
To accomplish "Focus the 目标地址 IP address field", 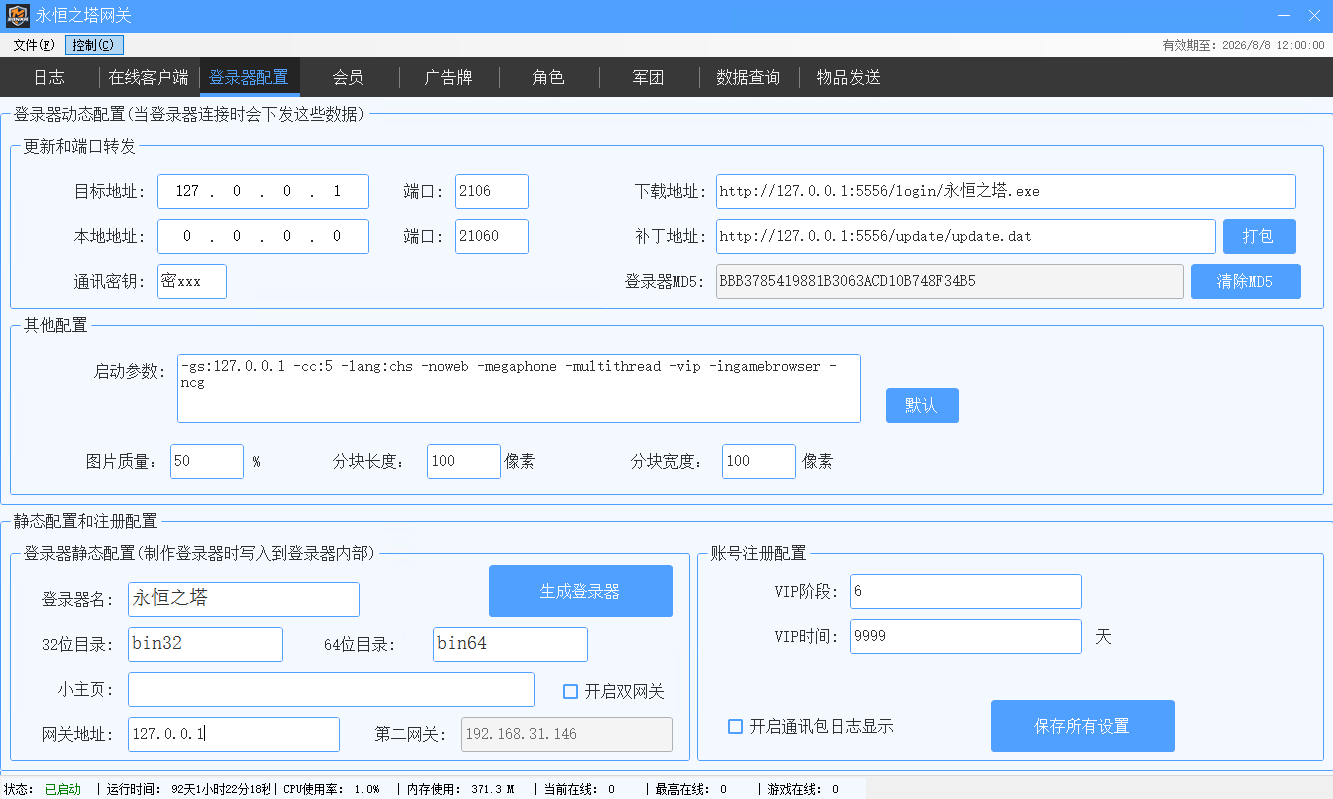I will click(x=263, y=191).
